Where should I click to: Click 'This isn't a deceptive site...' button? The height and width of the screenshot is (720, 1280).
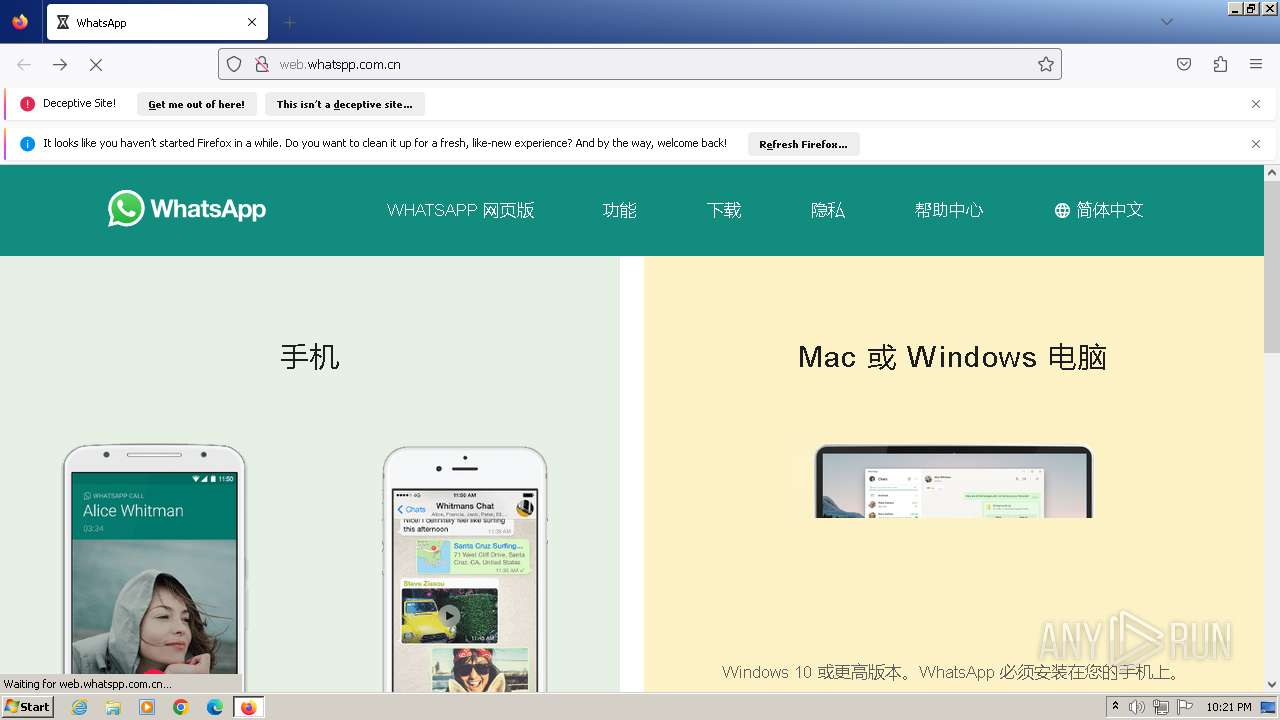[344, 104]
